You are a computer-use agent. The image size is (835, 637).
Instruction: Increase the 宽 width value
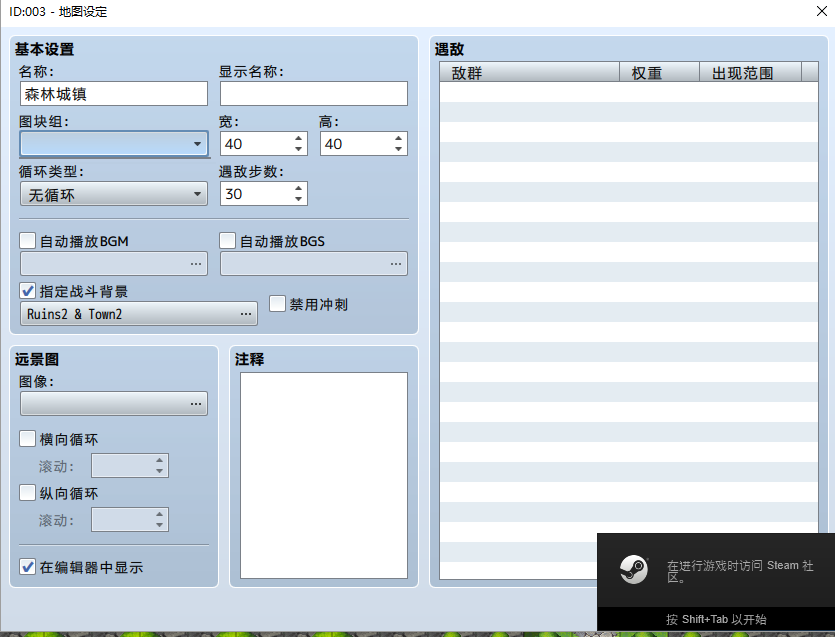click(x=298, y=138)
